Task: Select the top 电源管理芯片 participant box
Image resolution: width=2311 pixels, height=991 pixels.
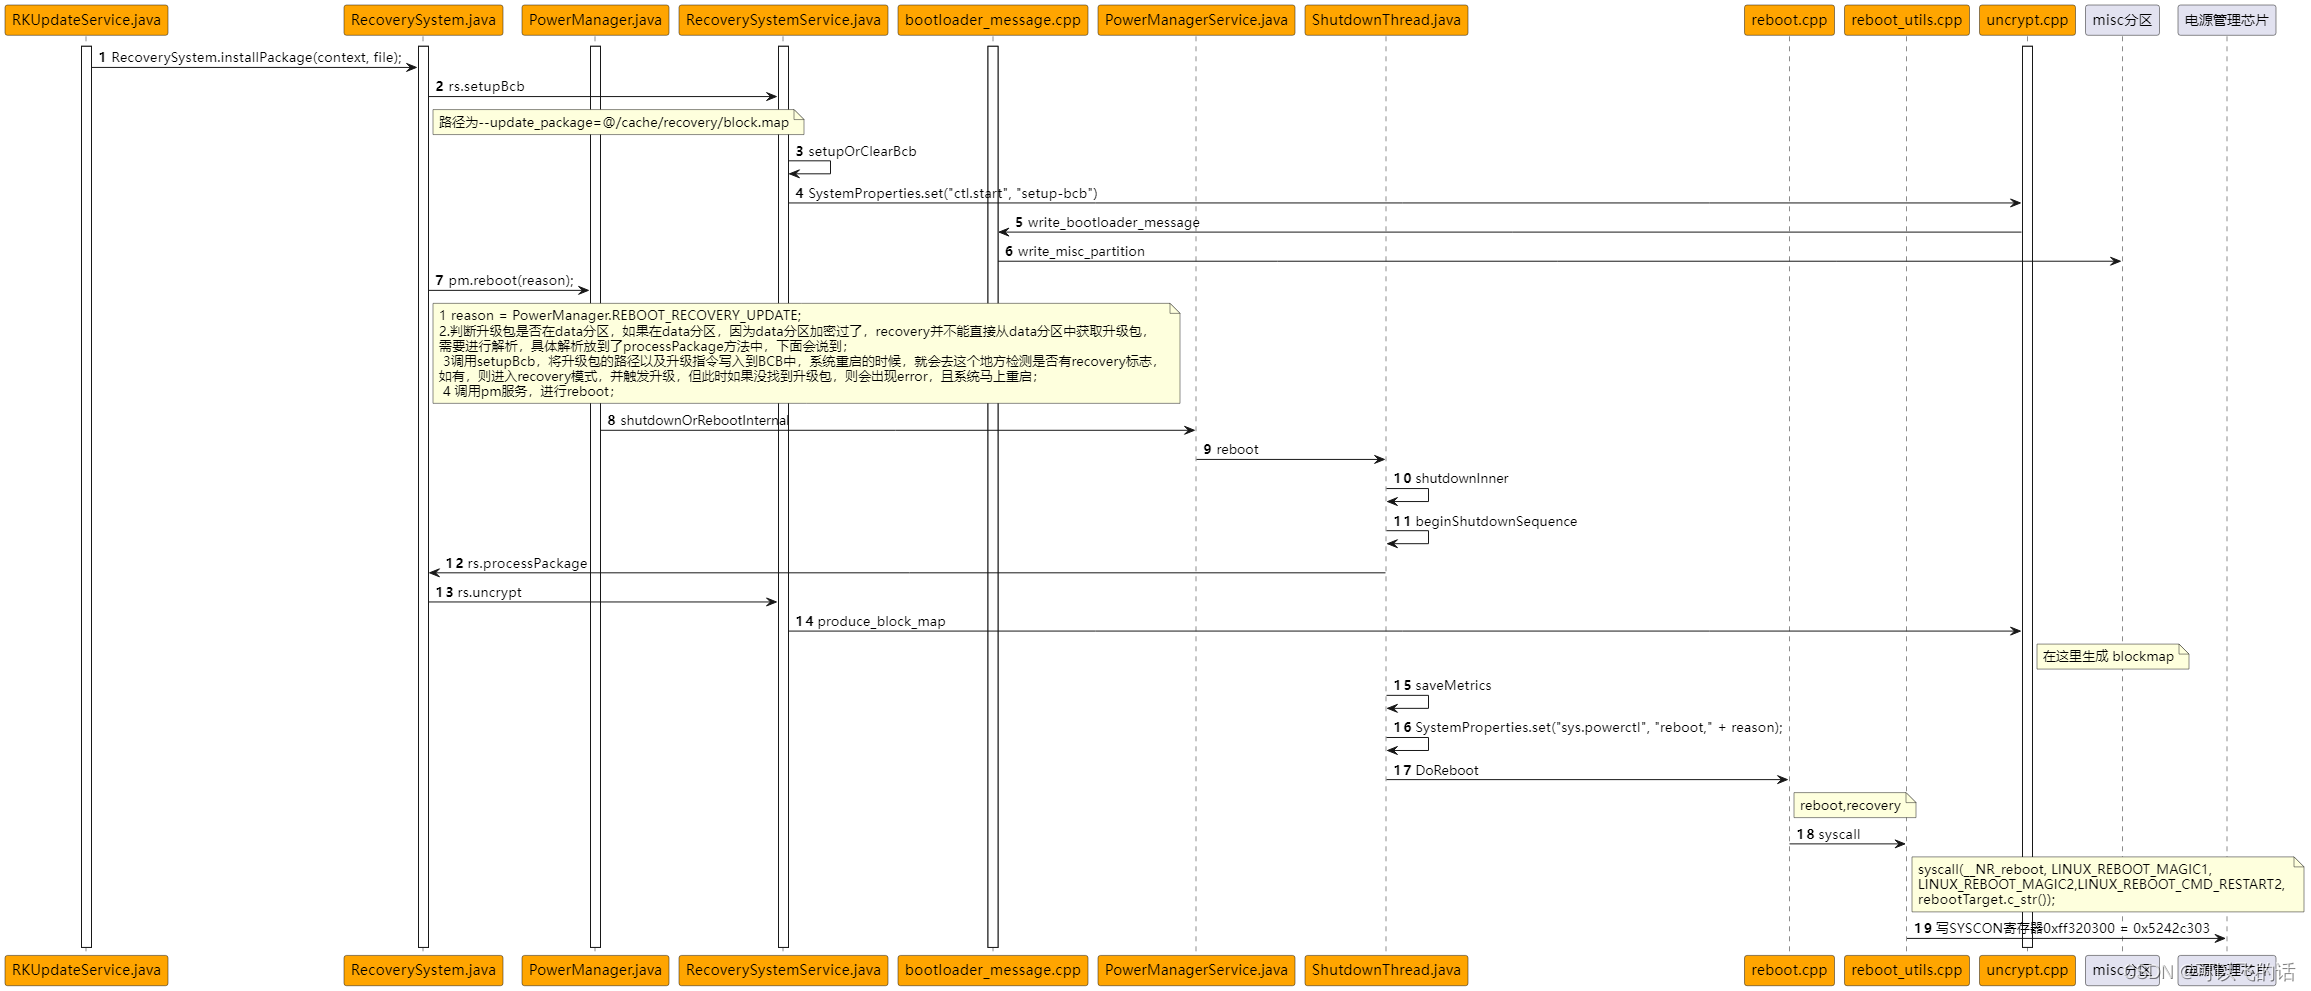Action: tap(2227, 20)
